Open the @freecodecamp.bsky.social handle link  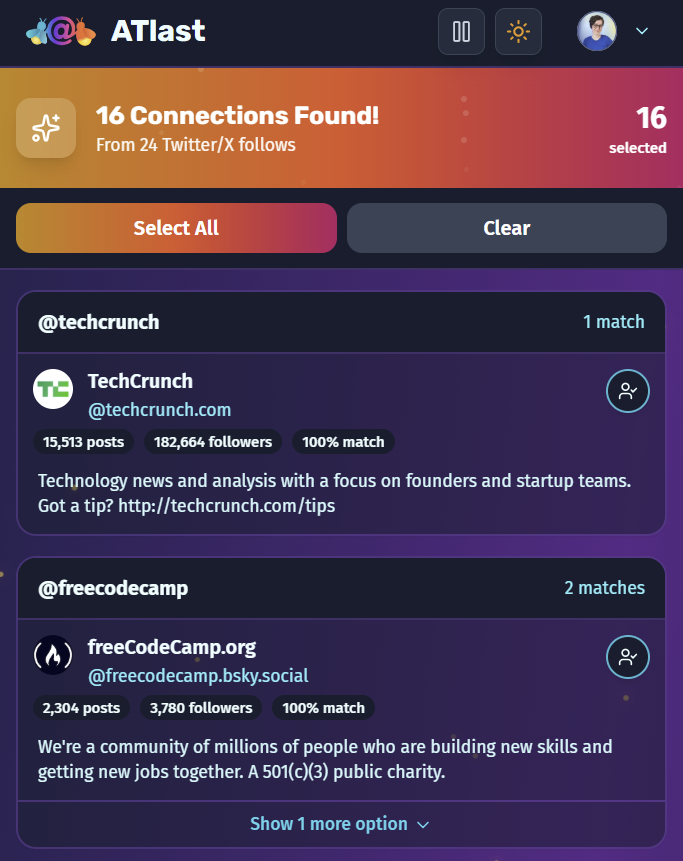[x=198, y=676]
